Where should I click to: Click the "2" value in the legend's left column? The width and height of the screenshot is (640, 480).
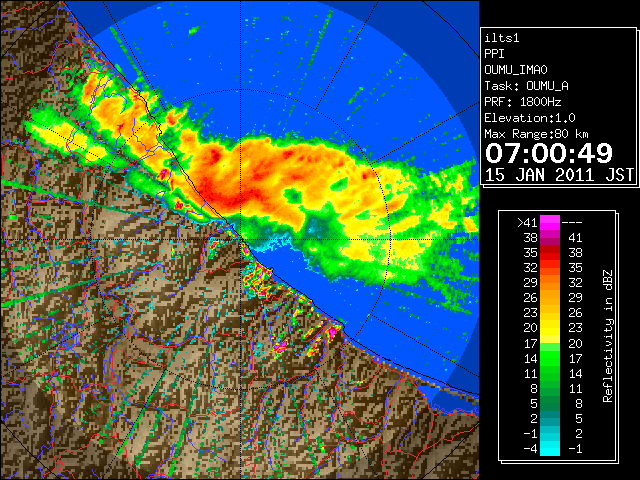[533, 418]
